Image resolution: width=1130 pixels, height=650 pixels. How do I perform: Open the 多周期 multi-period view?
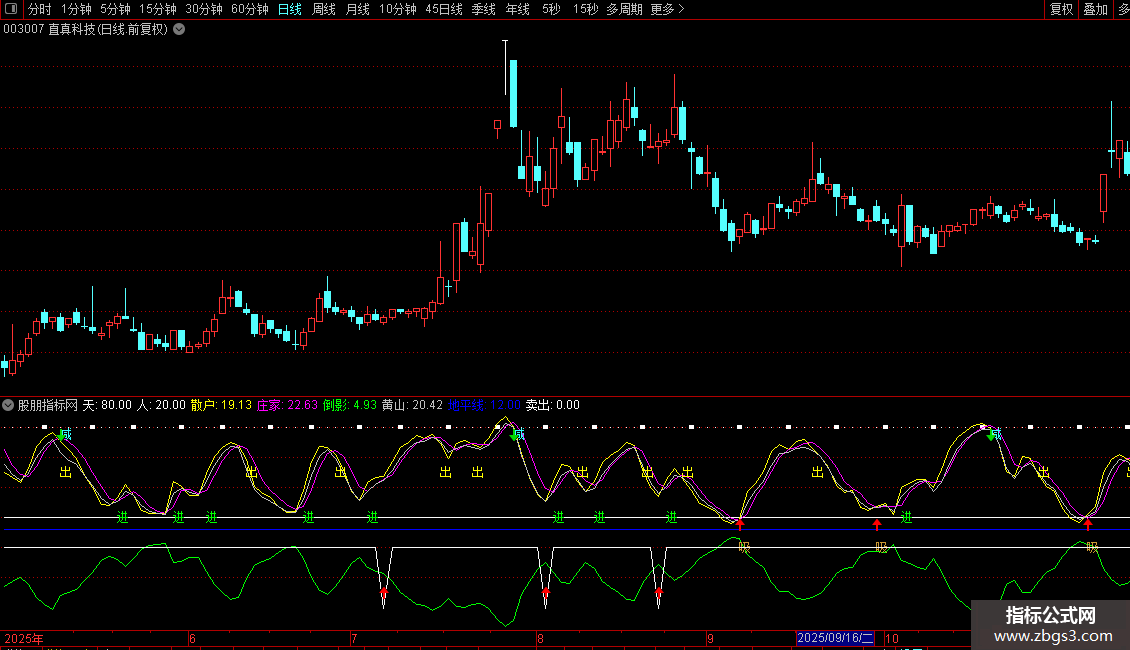click(624, 9)
